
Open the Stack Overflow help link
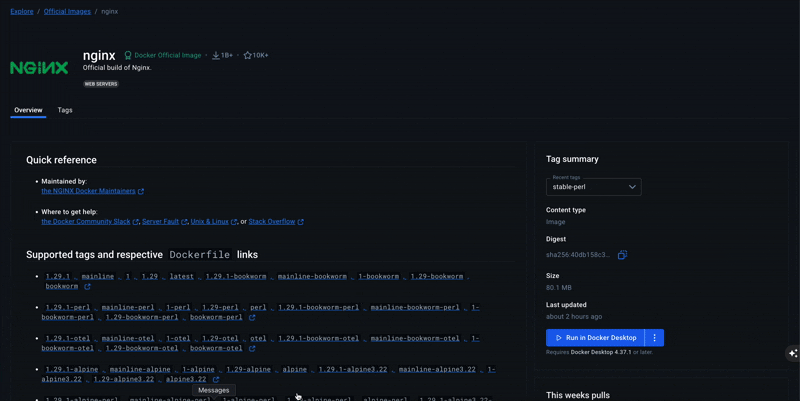click(272, 221)
